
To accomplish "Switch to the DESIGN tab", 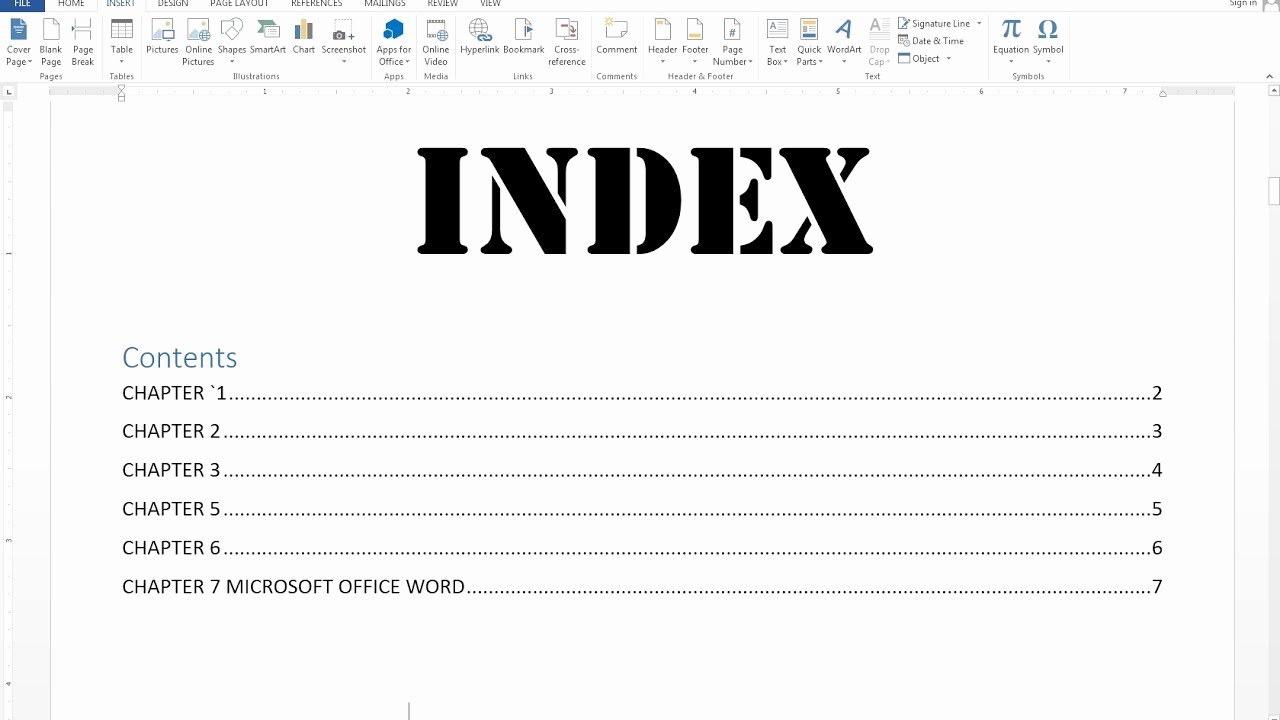I will tap(173, 4).
